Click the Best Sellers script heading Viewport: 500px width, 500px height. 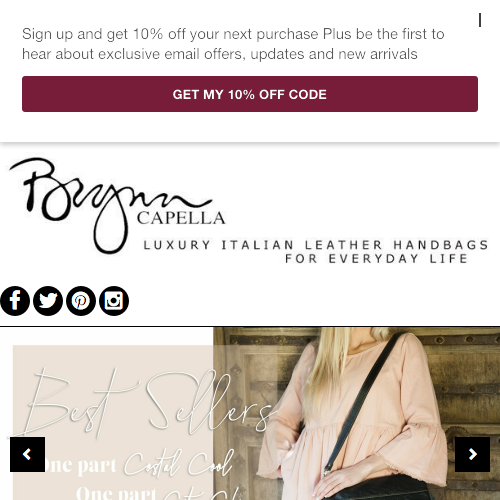pyautogui.click(x=147, y=403)
